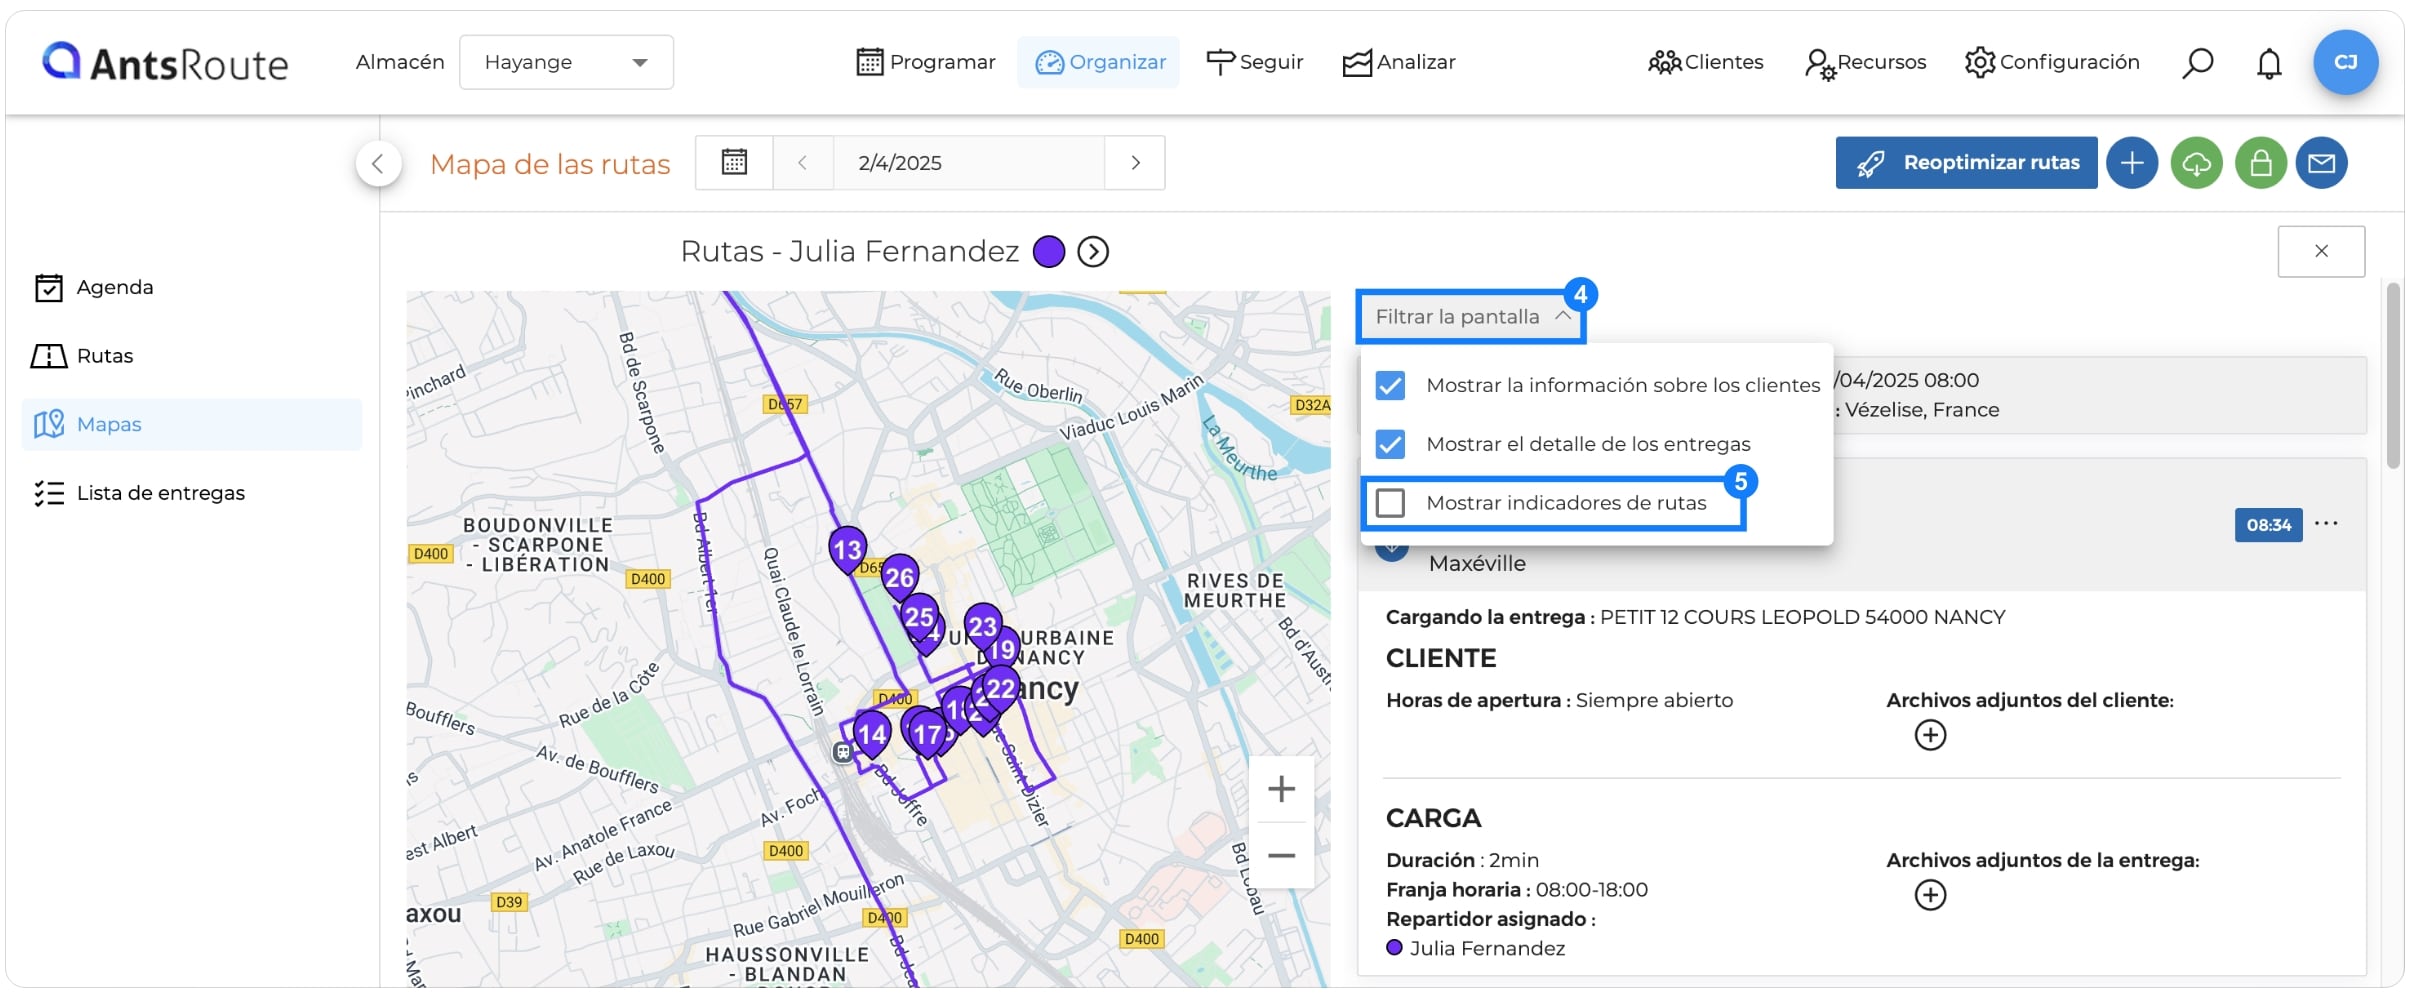Open the calendar date picker icon

click(734, 162)
